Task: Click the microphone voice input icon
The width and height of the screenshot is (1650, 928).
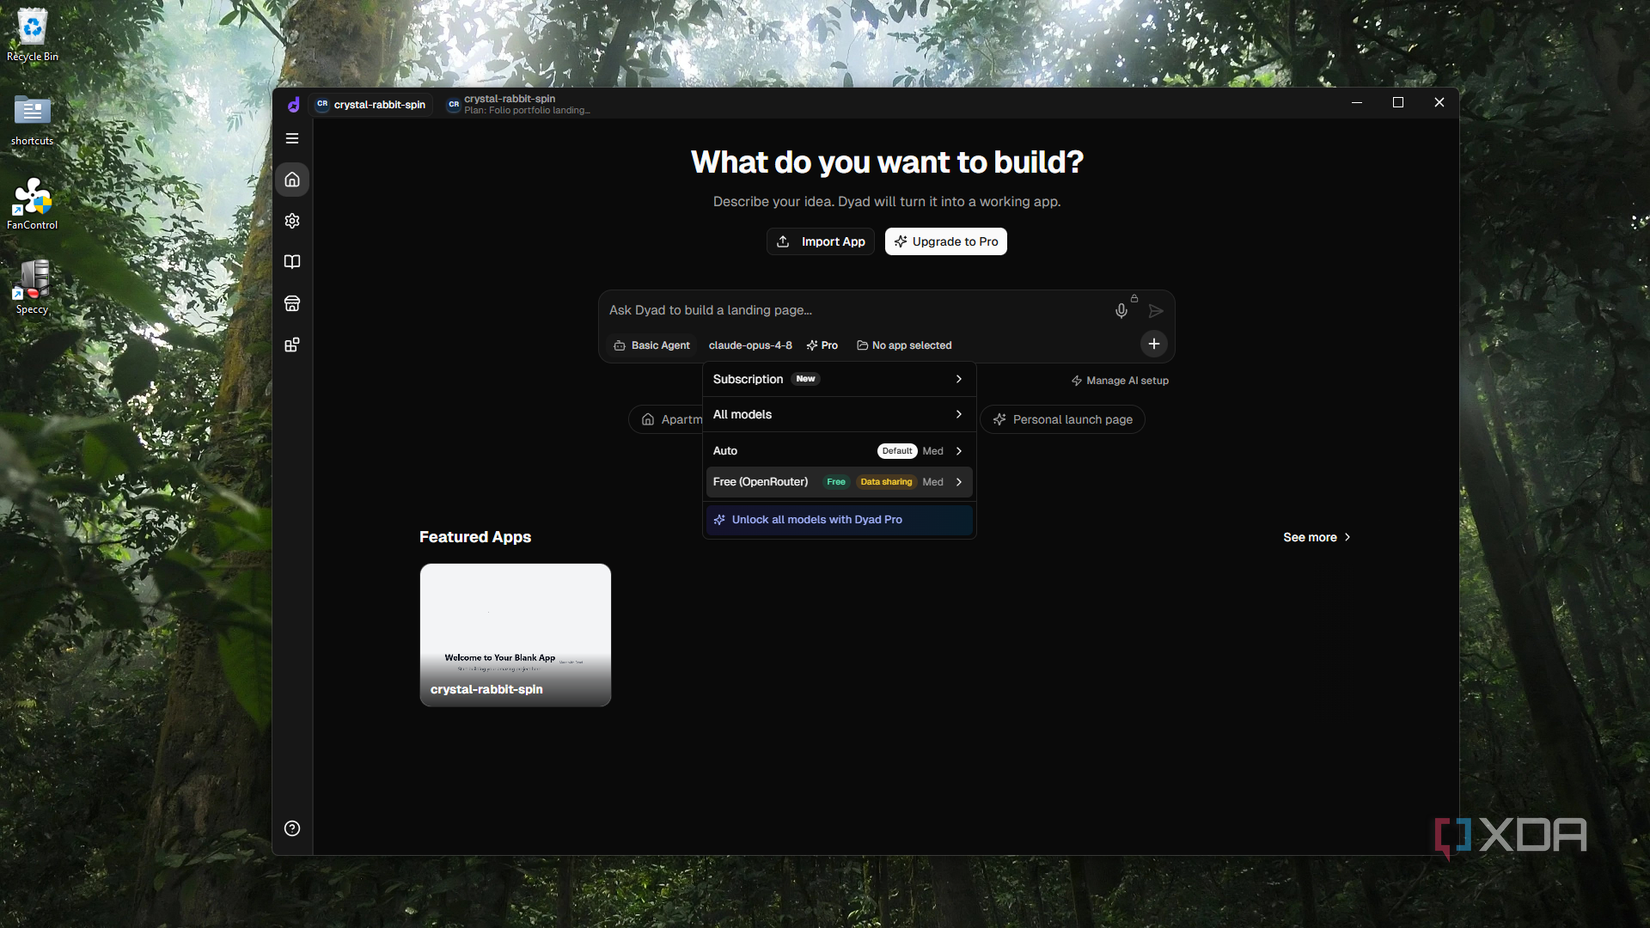Action: [1121, 311]
